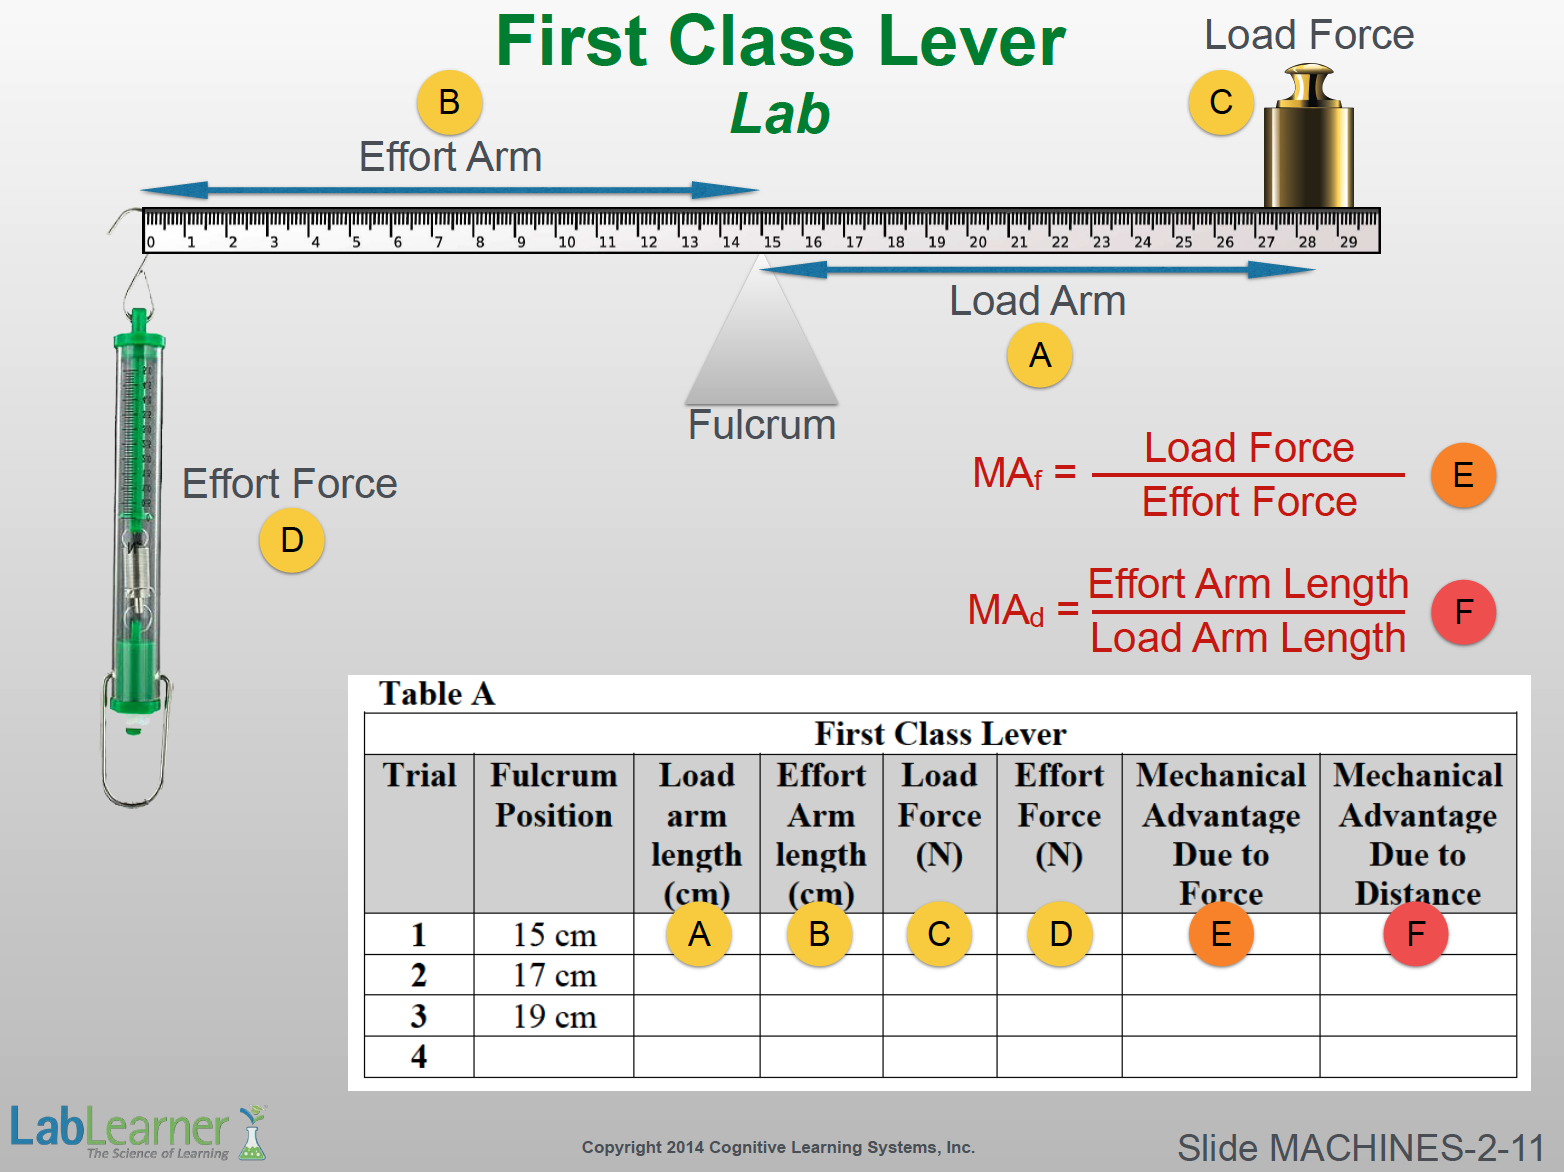The height and width of the screenshot is (1172, 1564).
Task: Click the 'First Class Lever' green title
Action: [x=780, y=42]
